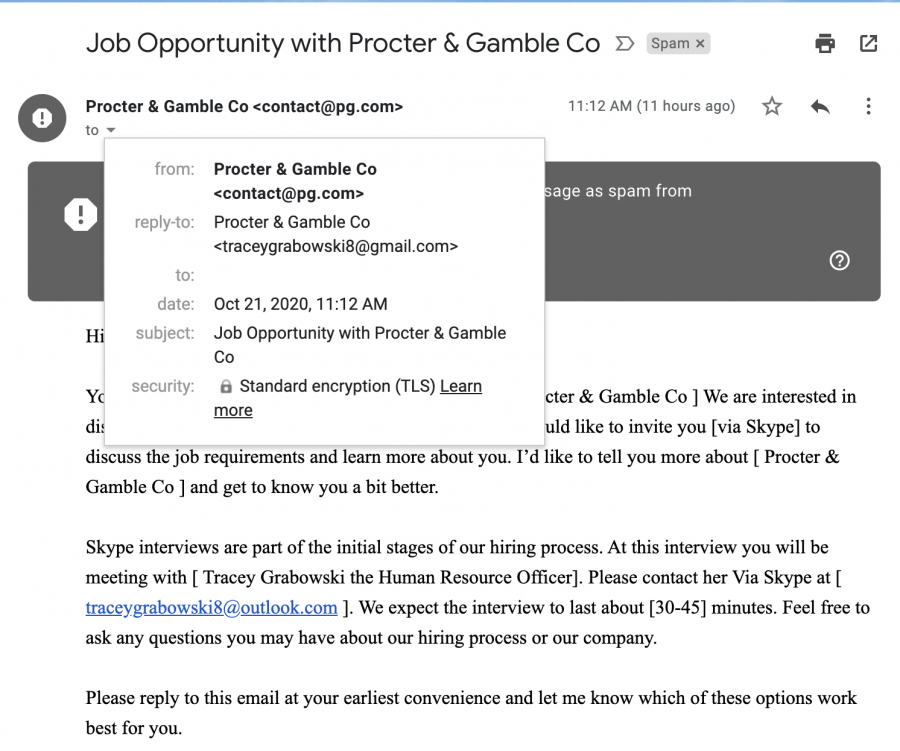Image resolution: width=900 pixels, height=751 pixels.
Task: Open the three-dot more options menu
Action: pos(868,106)
